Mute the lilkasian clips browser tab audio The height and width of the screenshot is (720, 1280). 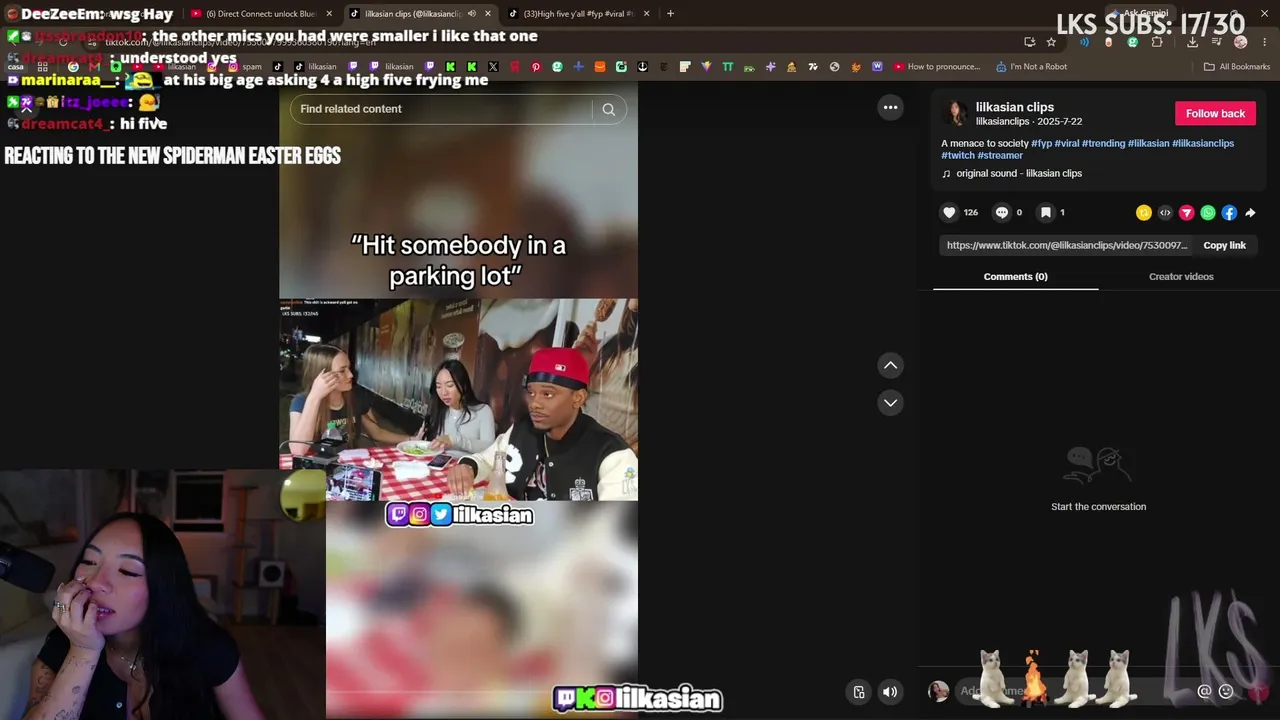click(x=471, y=14)
